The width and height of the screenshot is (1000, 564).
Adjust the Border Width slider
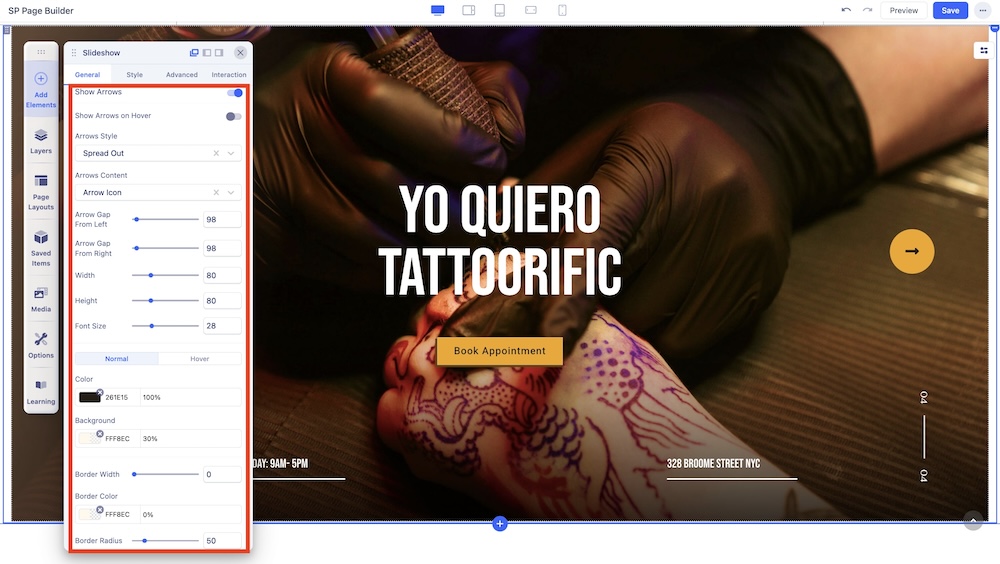(x=165, y=474)
